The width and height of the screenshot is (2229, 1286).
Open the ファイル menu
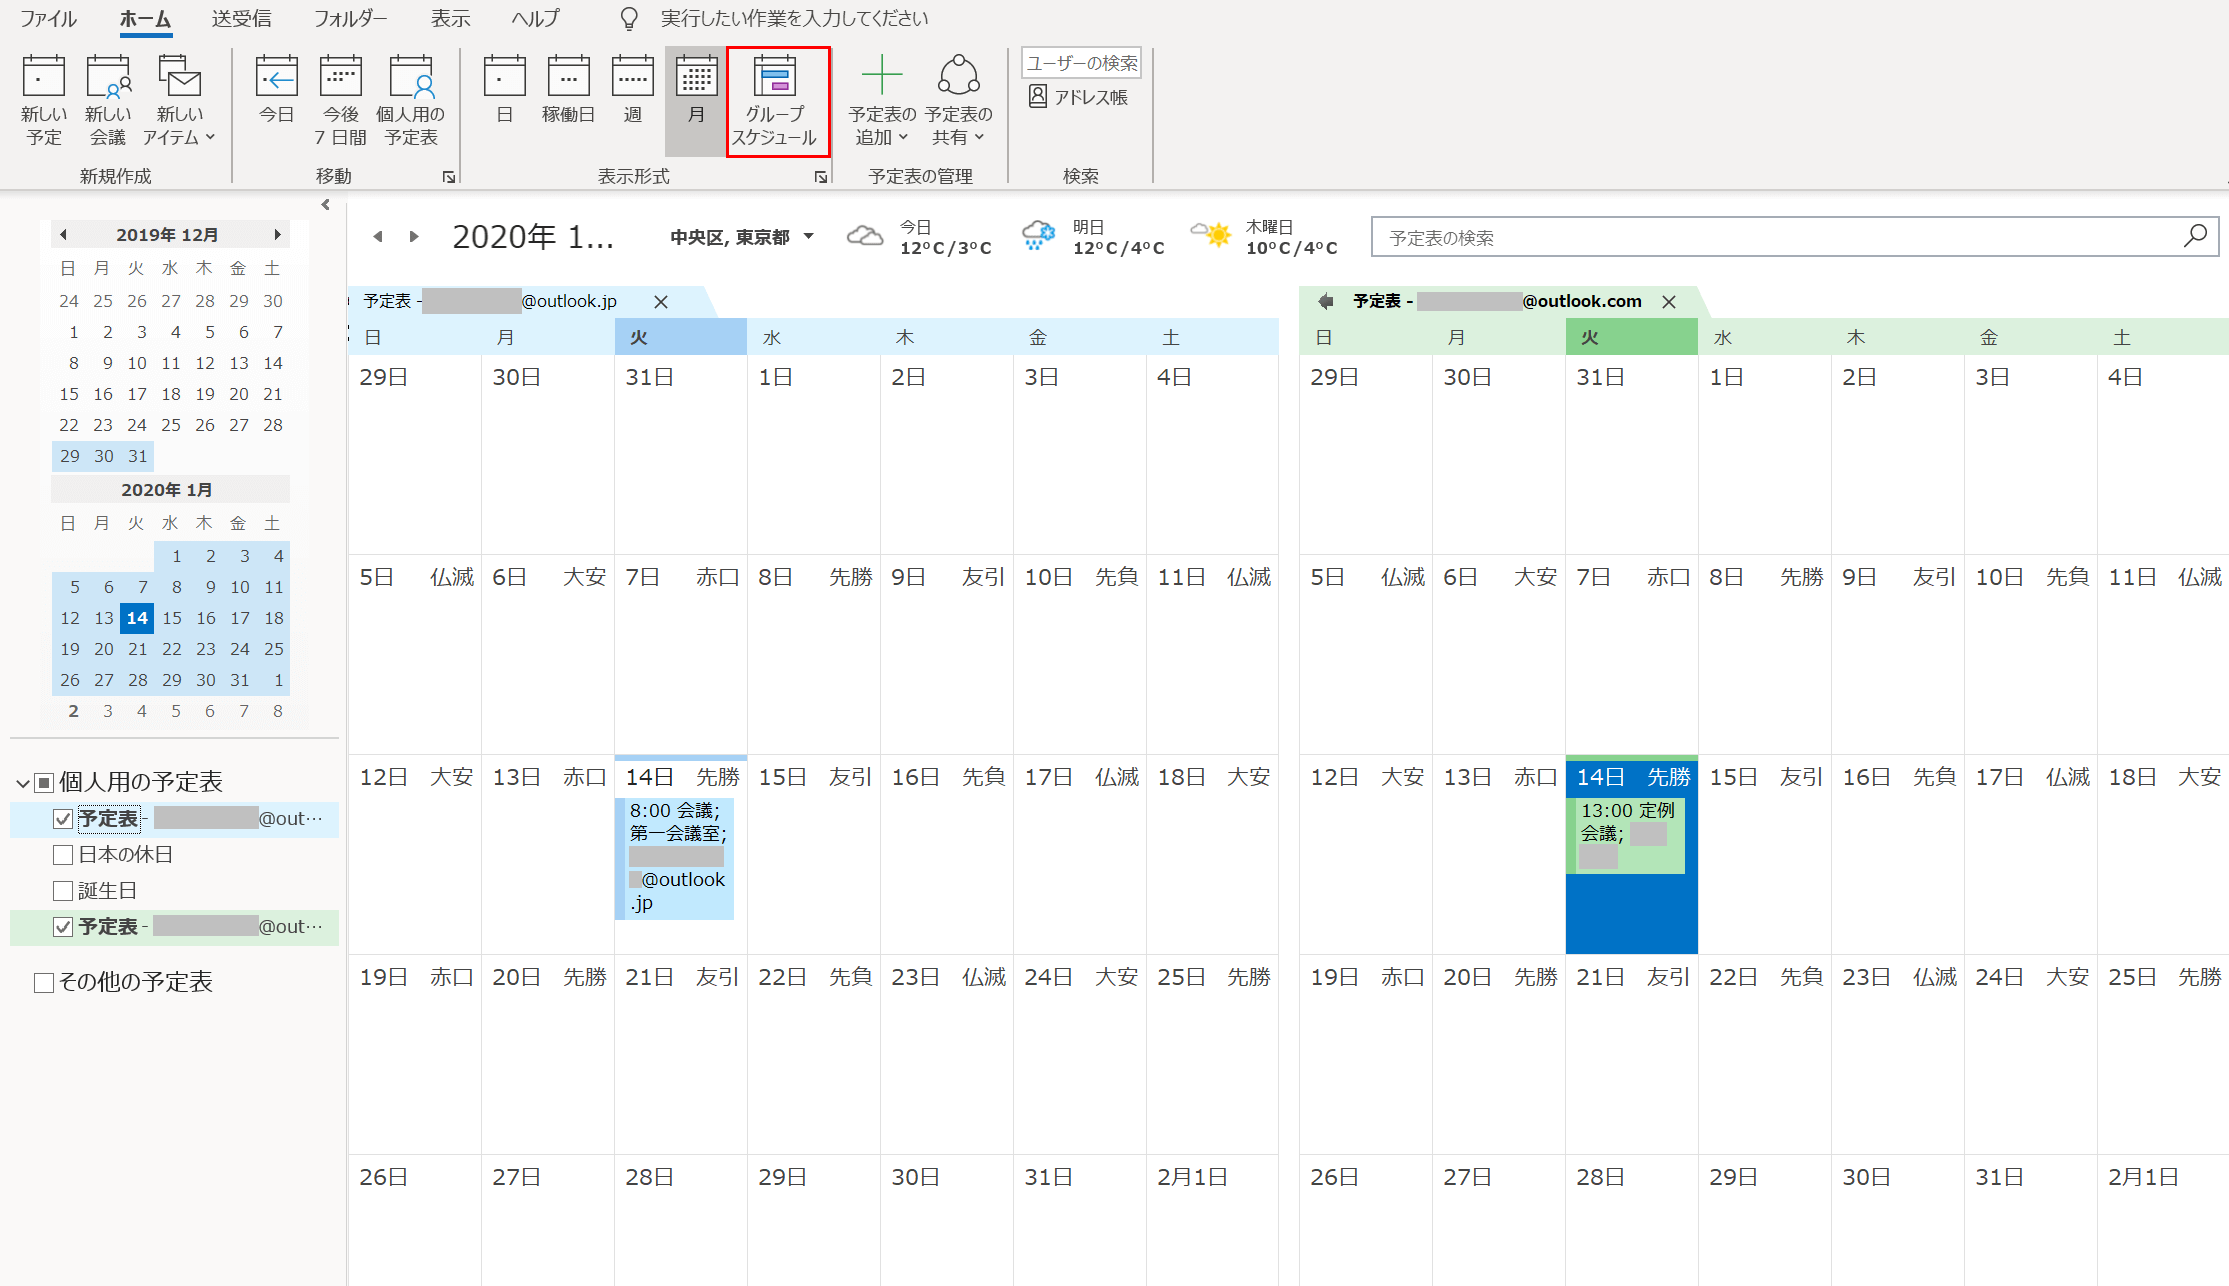48,18
